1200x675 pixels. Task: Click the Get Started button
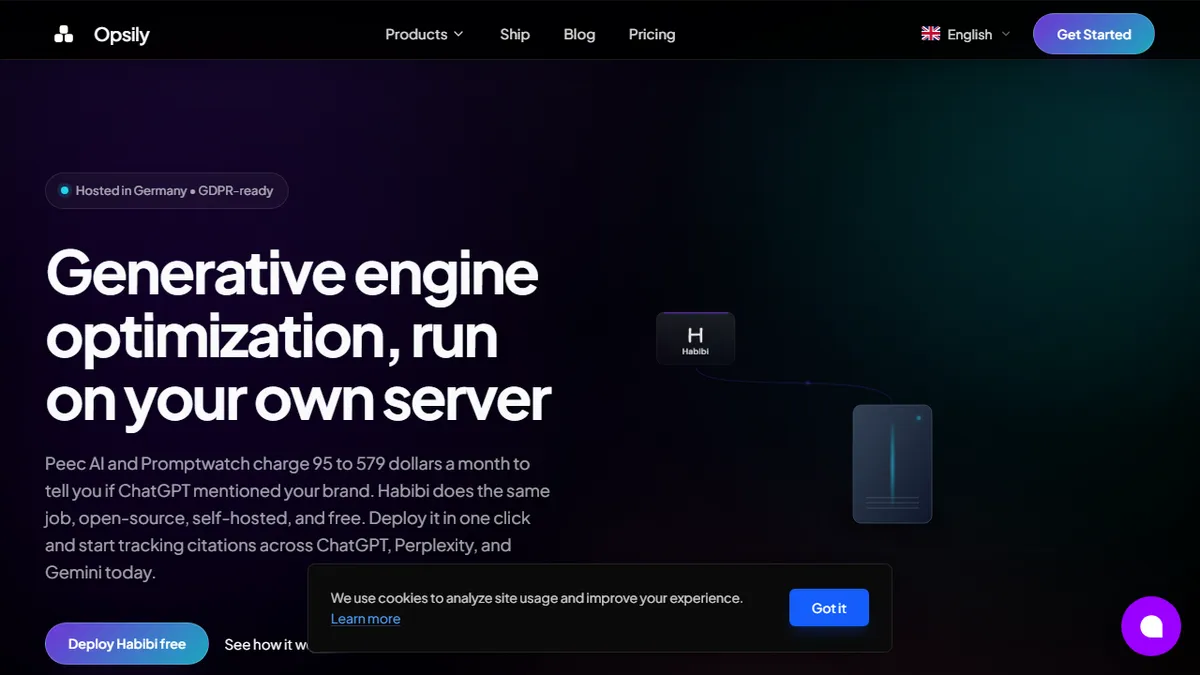click(1094, 34)
